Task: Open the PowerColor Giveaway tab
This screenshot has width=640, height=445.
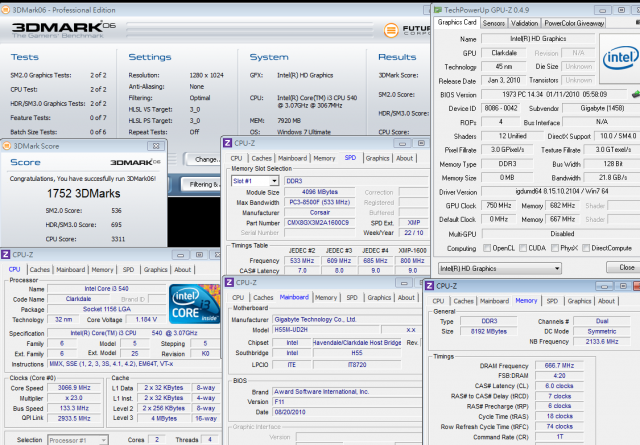Action: [x=574, y=23]
